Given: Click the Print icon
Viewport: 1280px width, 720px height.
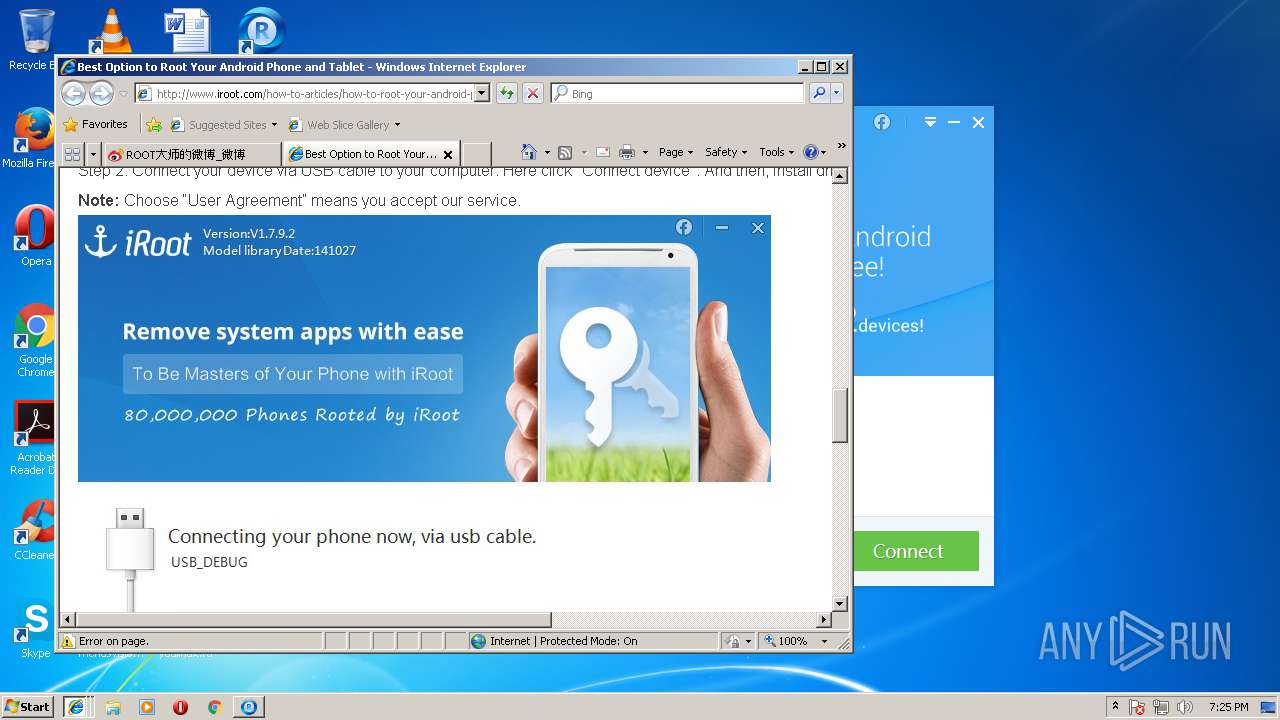Looking at the screenshot, I should [627, 152].
